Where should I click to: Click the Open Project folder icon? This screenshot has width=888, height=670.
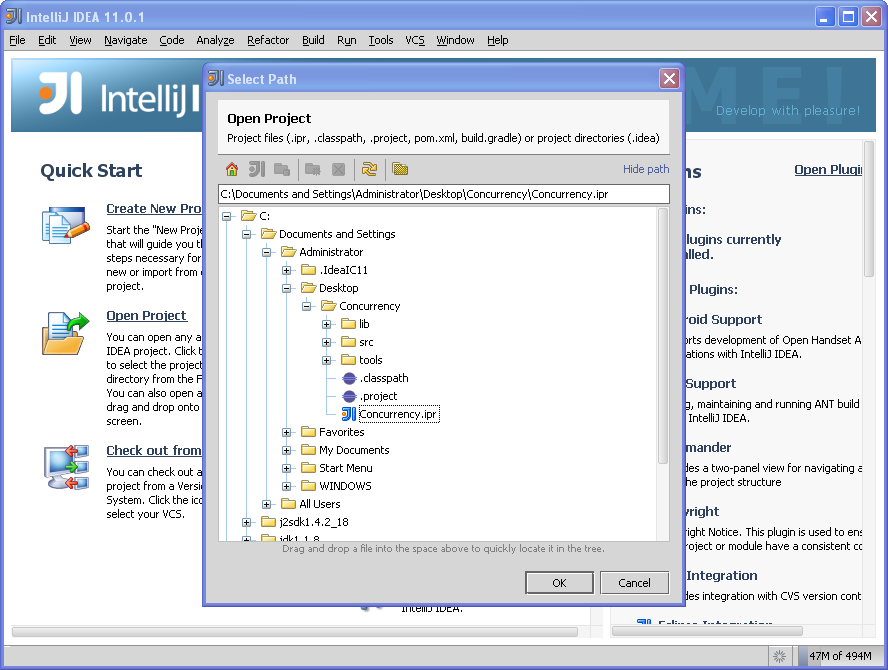pyautogui.click(x=66, y=334)
